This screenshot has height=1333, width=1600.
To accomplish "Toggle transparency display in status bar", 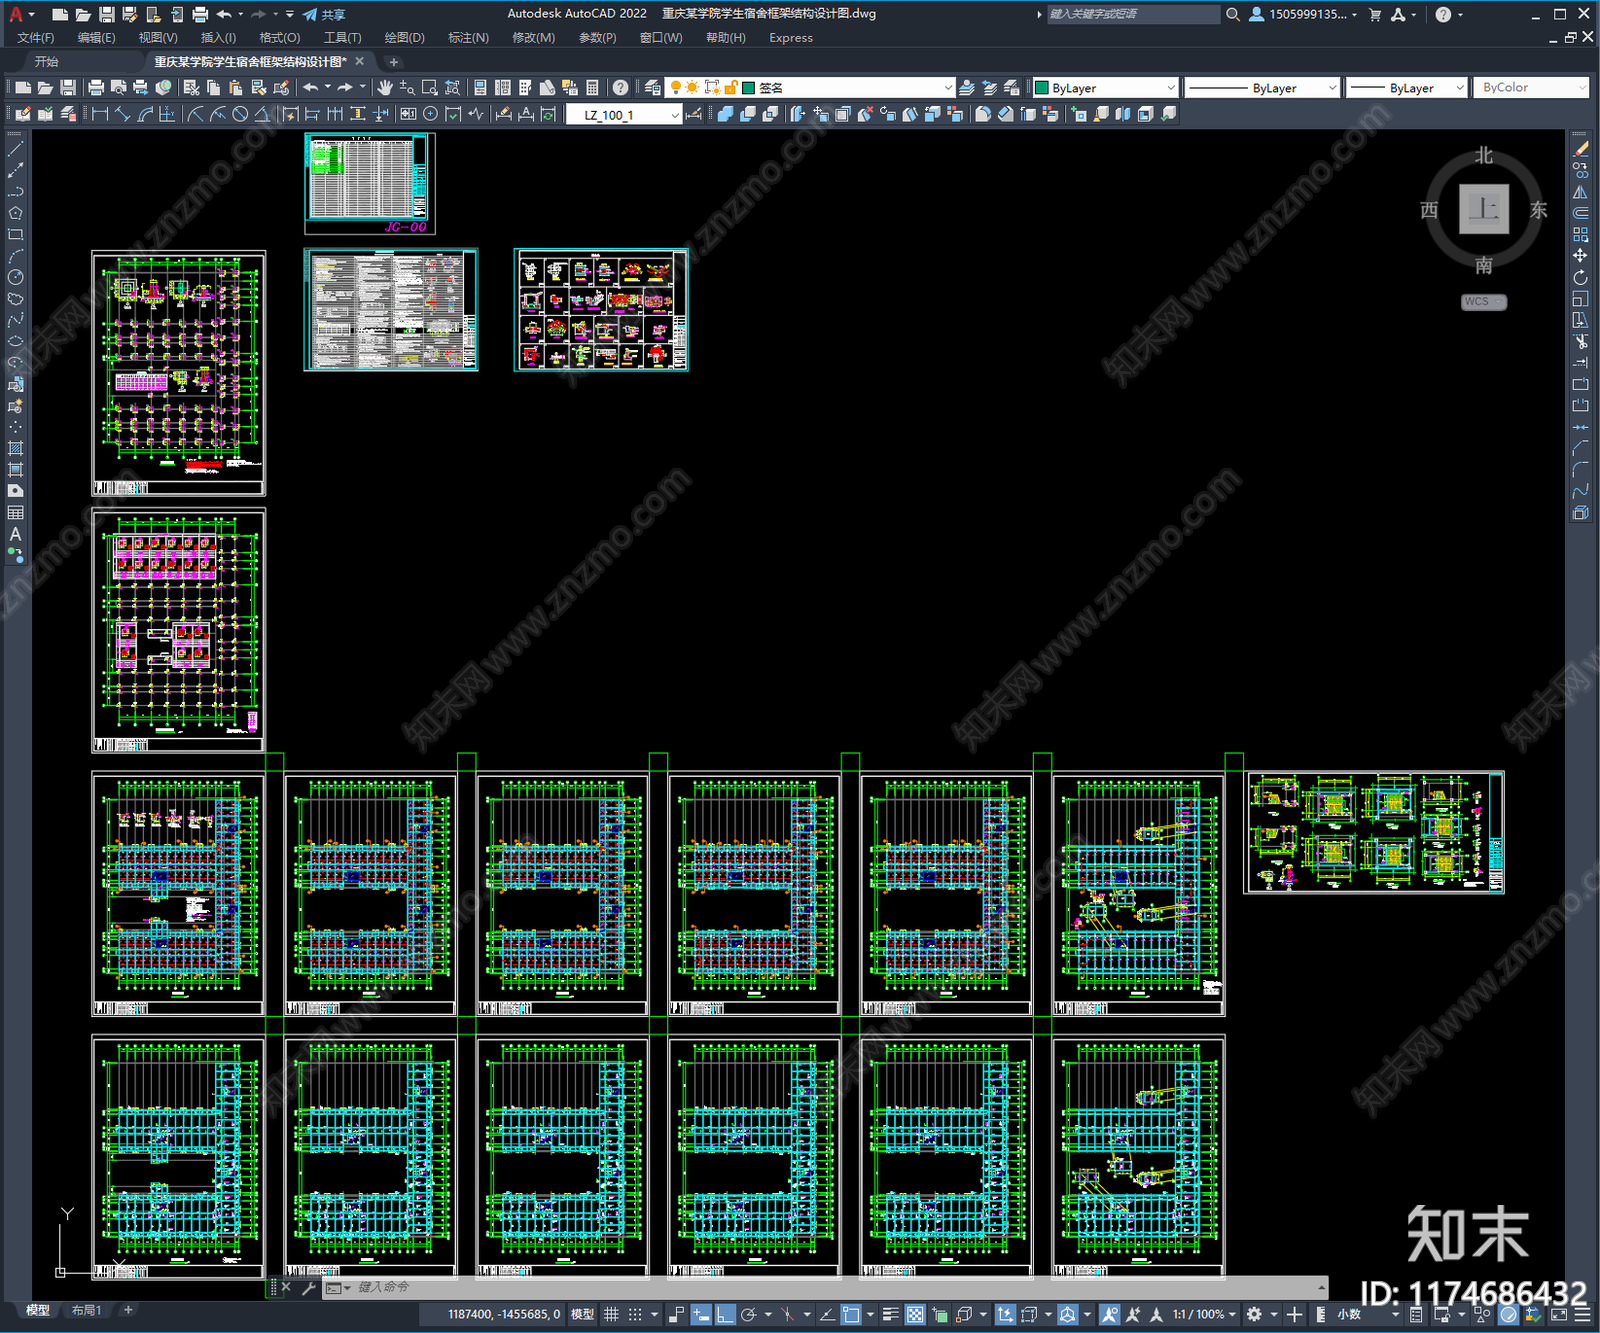I will 914,1314.
